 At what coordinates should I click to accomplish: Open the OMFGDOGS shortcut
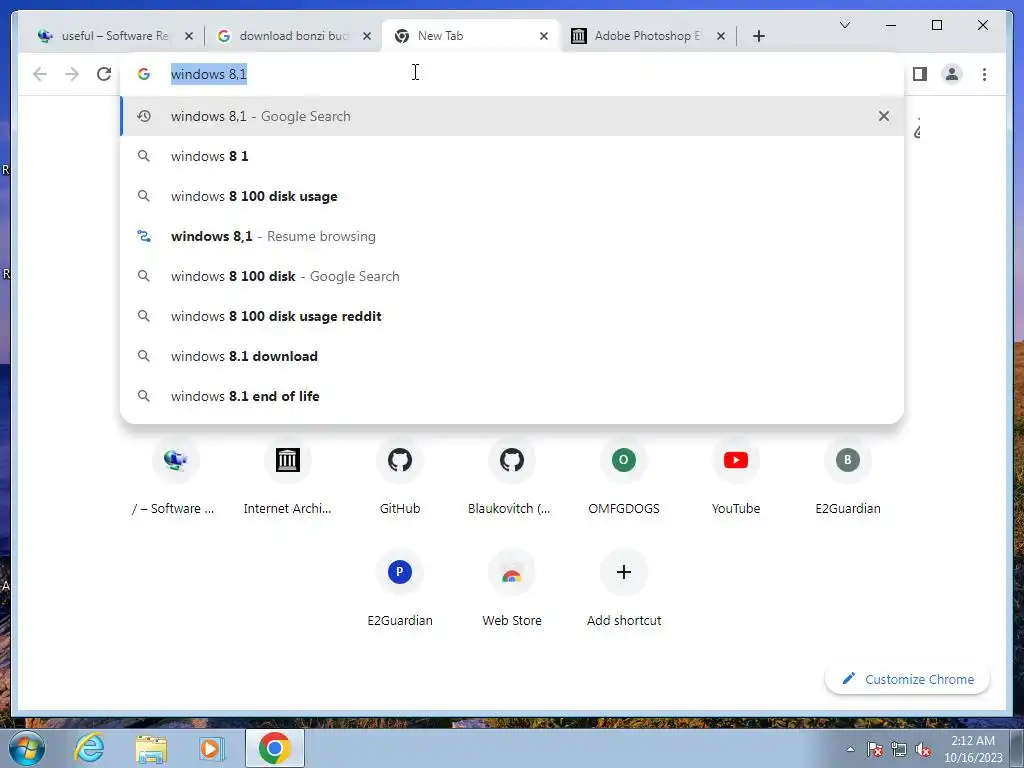[624, 477]
